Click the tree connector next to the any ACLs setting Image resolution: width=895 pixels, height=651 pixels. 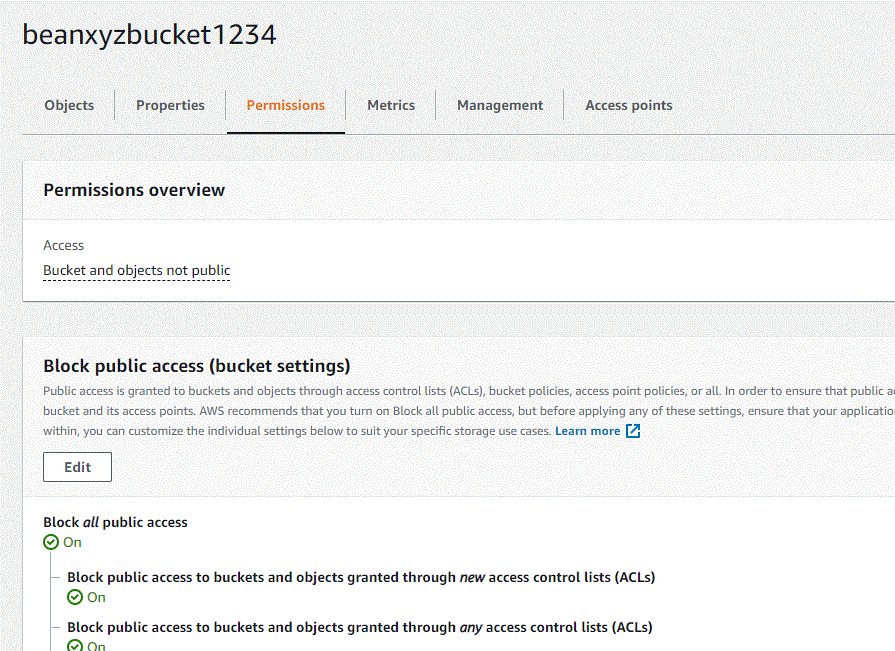[x=53, y=627]
